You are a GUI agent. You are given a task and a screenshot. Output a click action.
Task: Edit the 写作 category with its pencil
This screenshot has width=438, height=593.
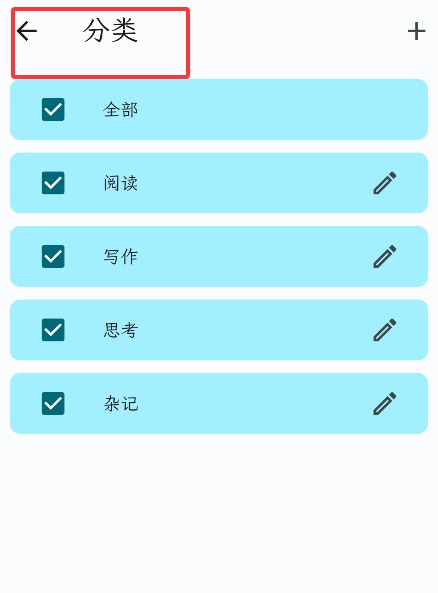point(385,256)
